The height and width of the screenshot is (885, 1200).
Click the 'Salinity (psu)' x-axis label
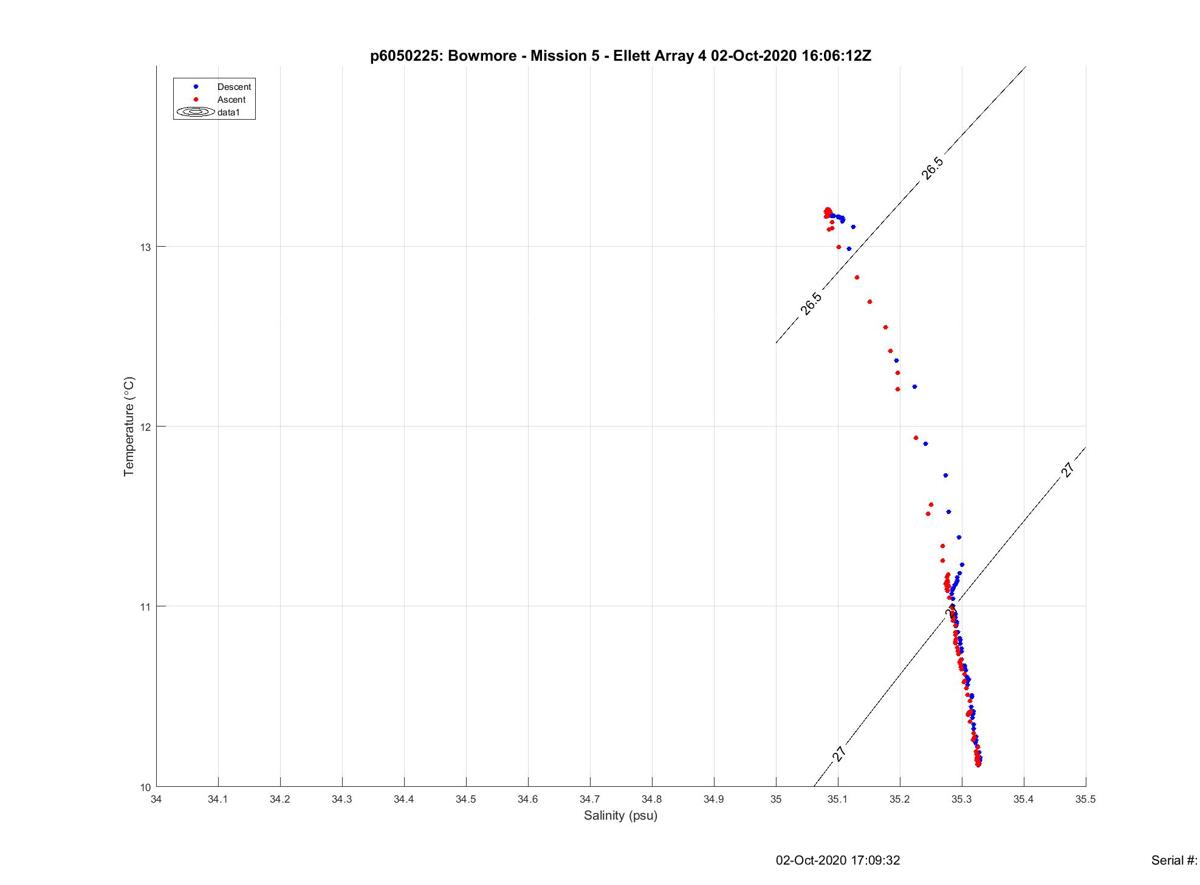tap(621, 816)
